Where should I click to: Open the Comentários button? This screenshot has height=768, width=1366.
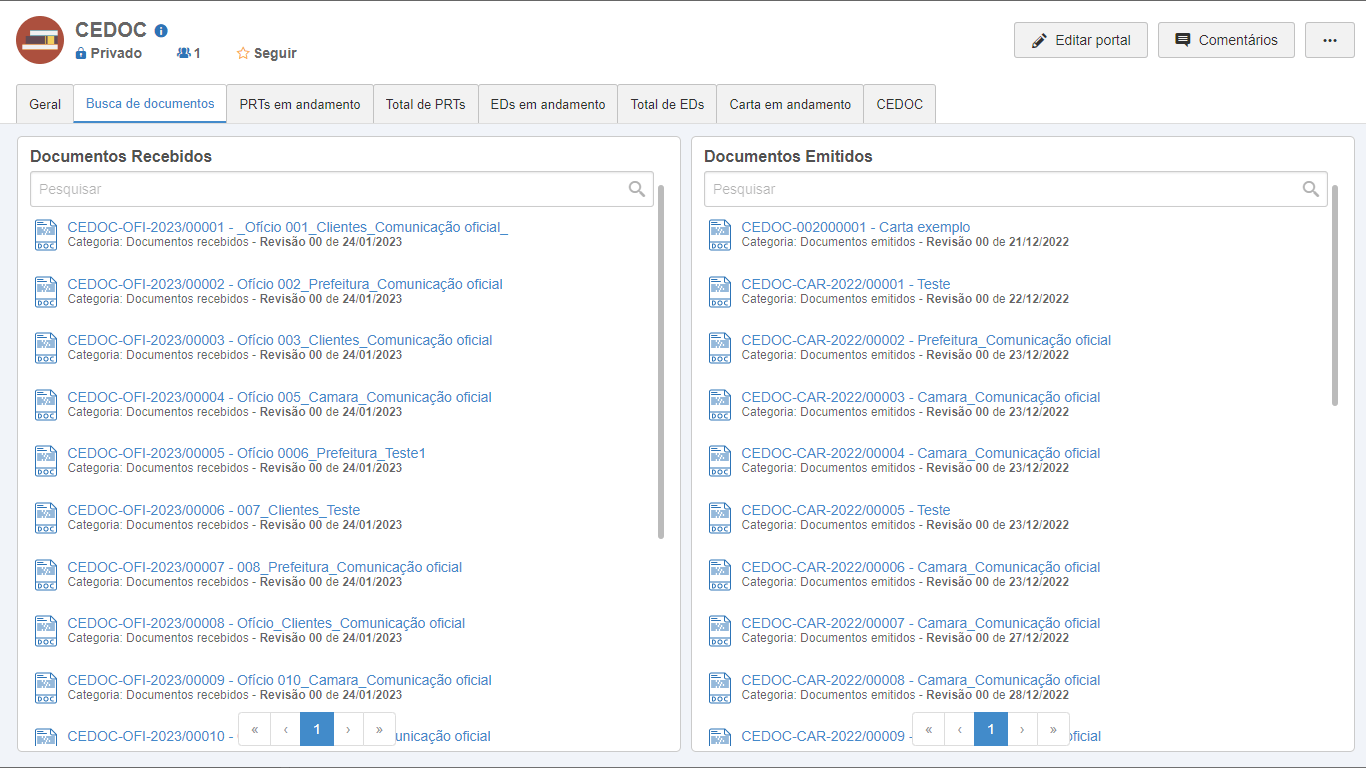click(x=1226, y=40)
